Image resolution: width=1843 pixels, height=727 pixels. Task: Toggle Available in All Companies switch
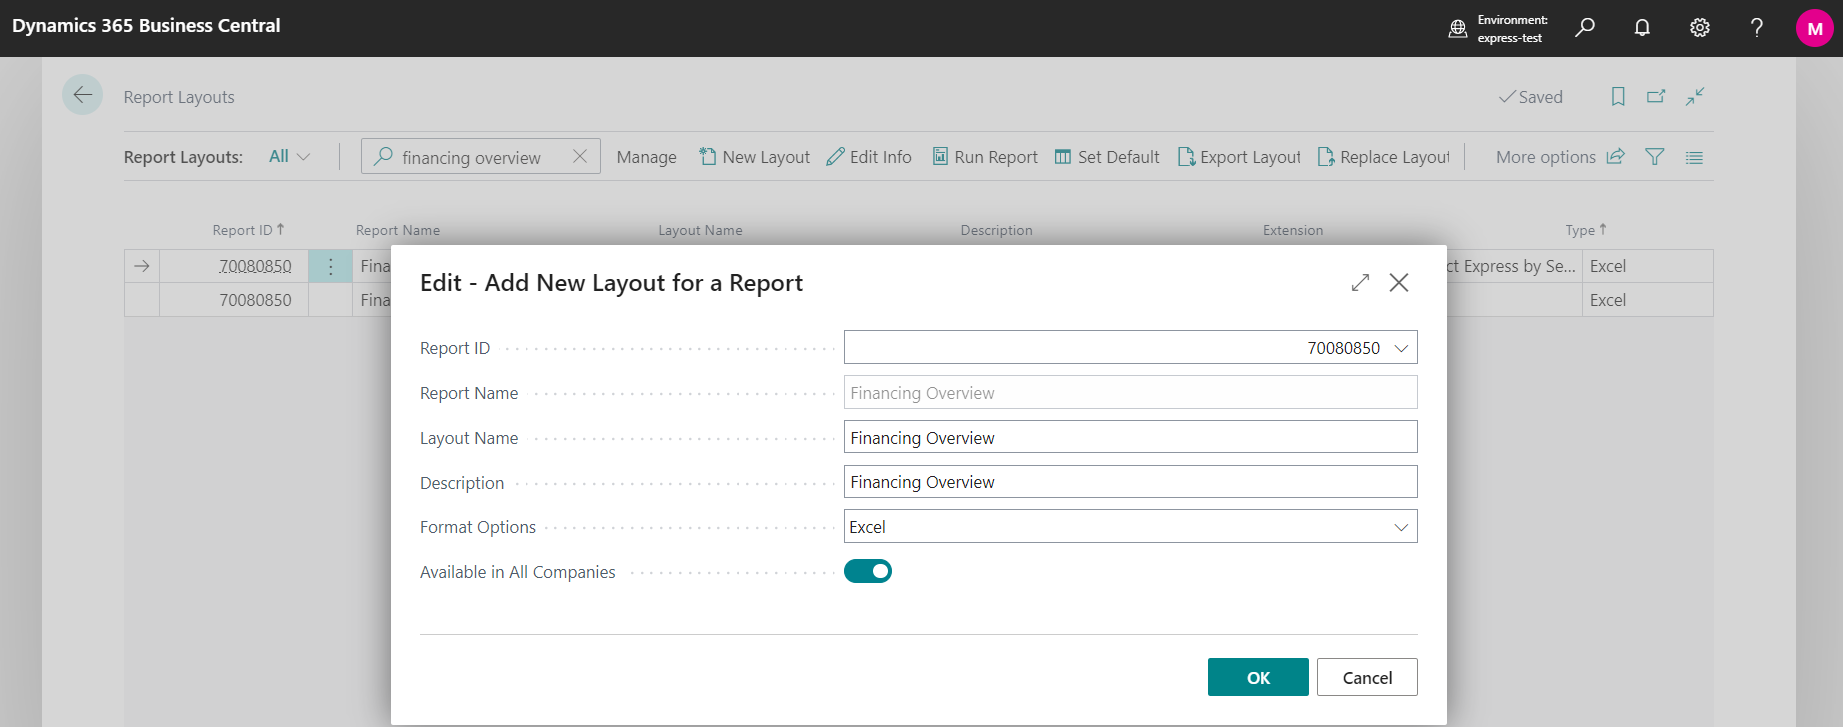pyautogui.click(x=867, y=571)
